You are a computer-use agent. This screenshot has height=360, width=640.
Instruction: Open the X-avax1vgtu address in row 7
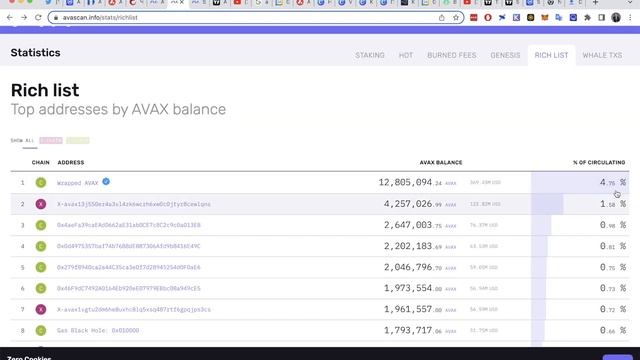[134, 309]
